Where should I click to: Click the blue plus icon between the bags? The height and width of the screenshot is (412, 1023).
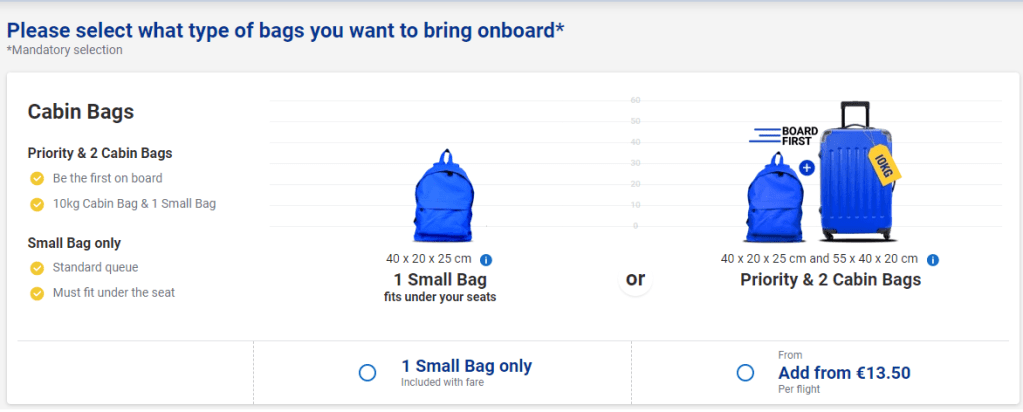[x=807, y=168]
